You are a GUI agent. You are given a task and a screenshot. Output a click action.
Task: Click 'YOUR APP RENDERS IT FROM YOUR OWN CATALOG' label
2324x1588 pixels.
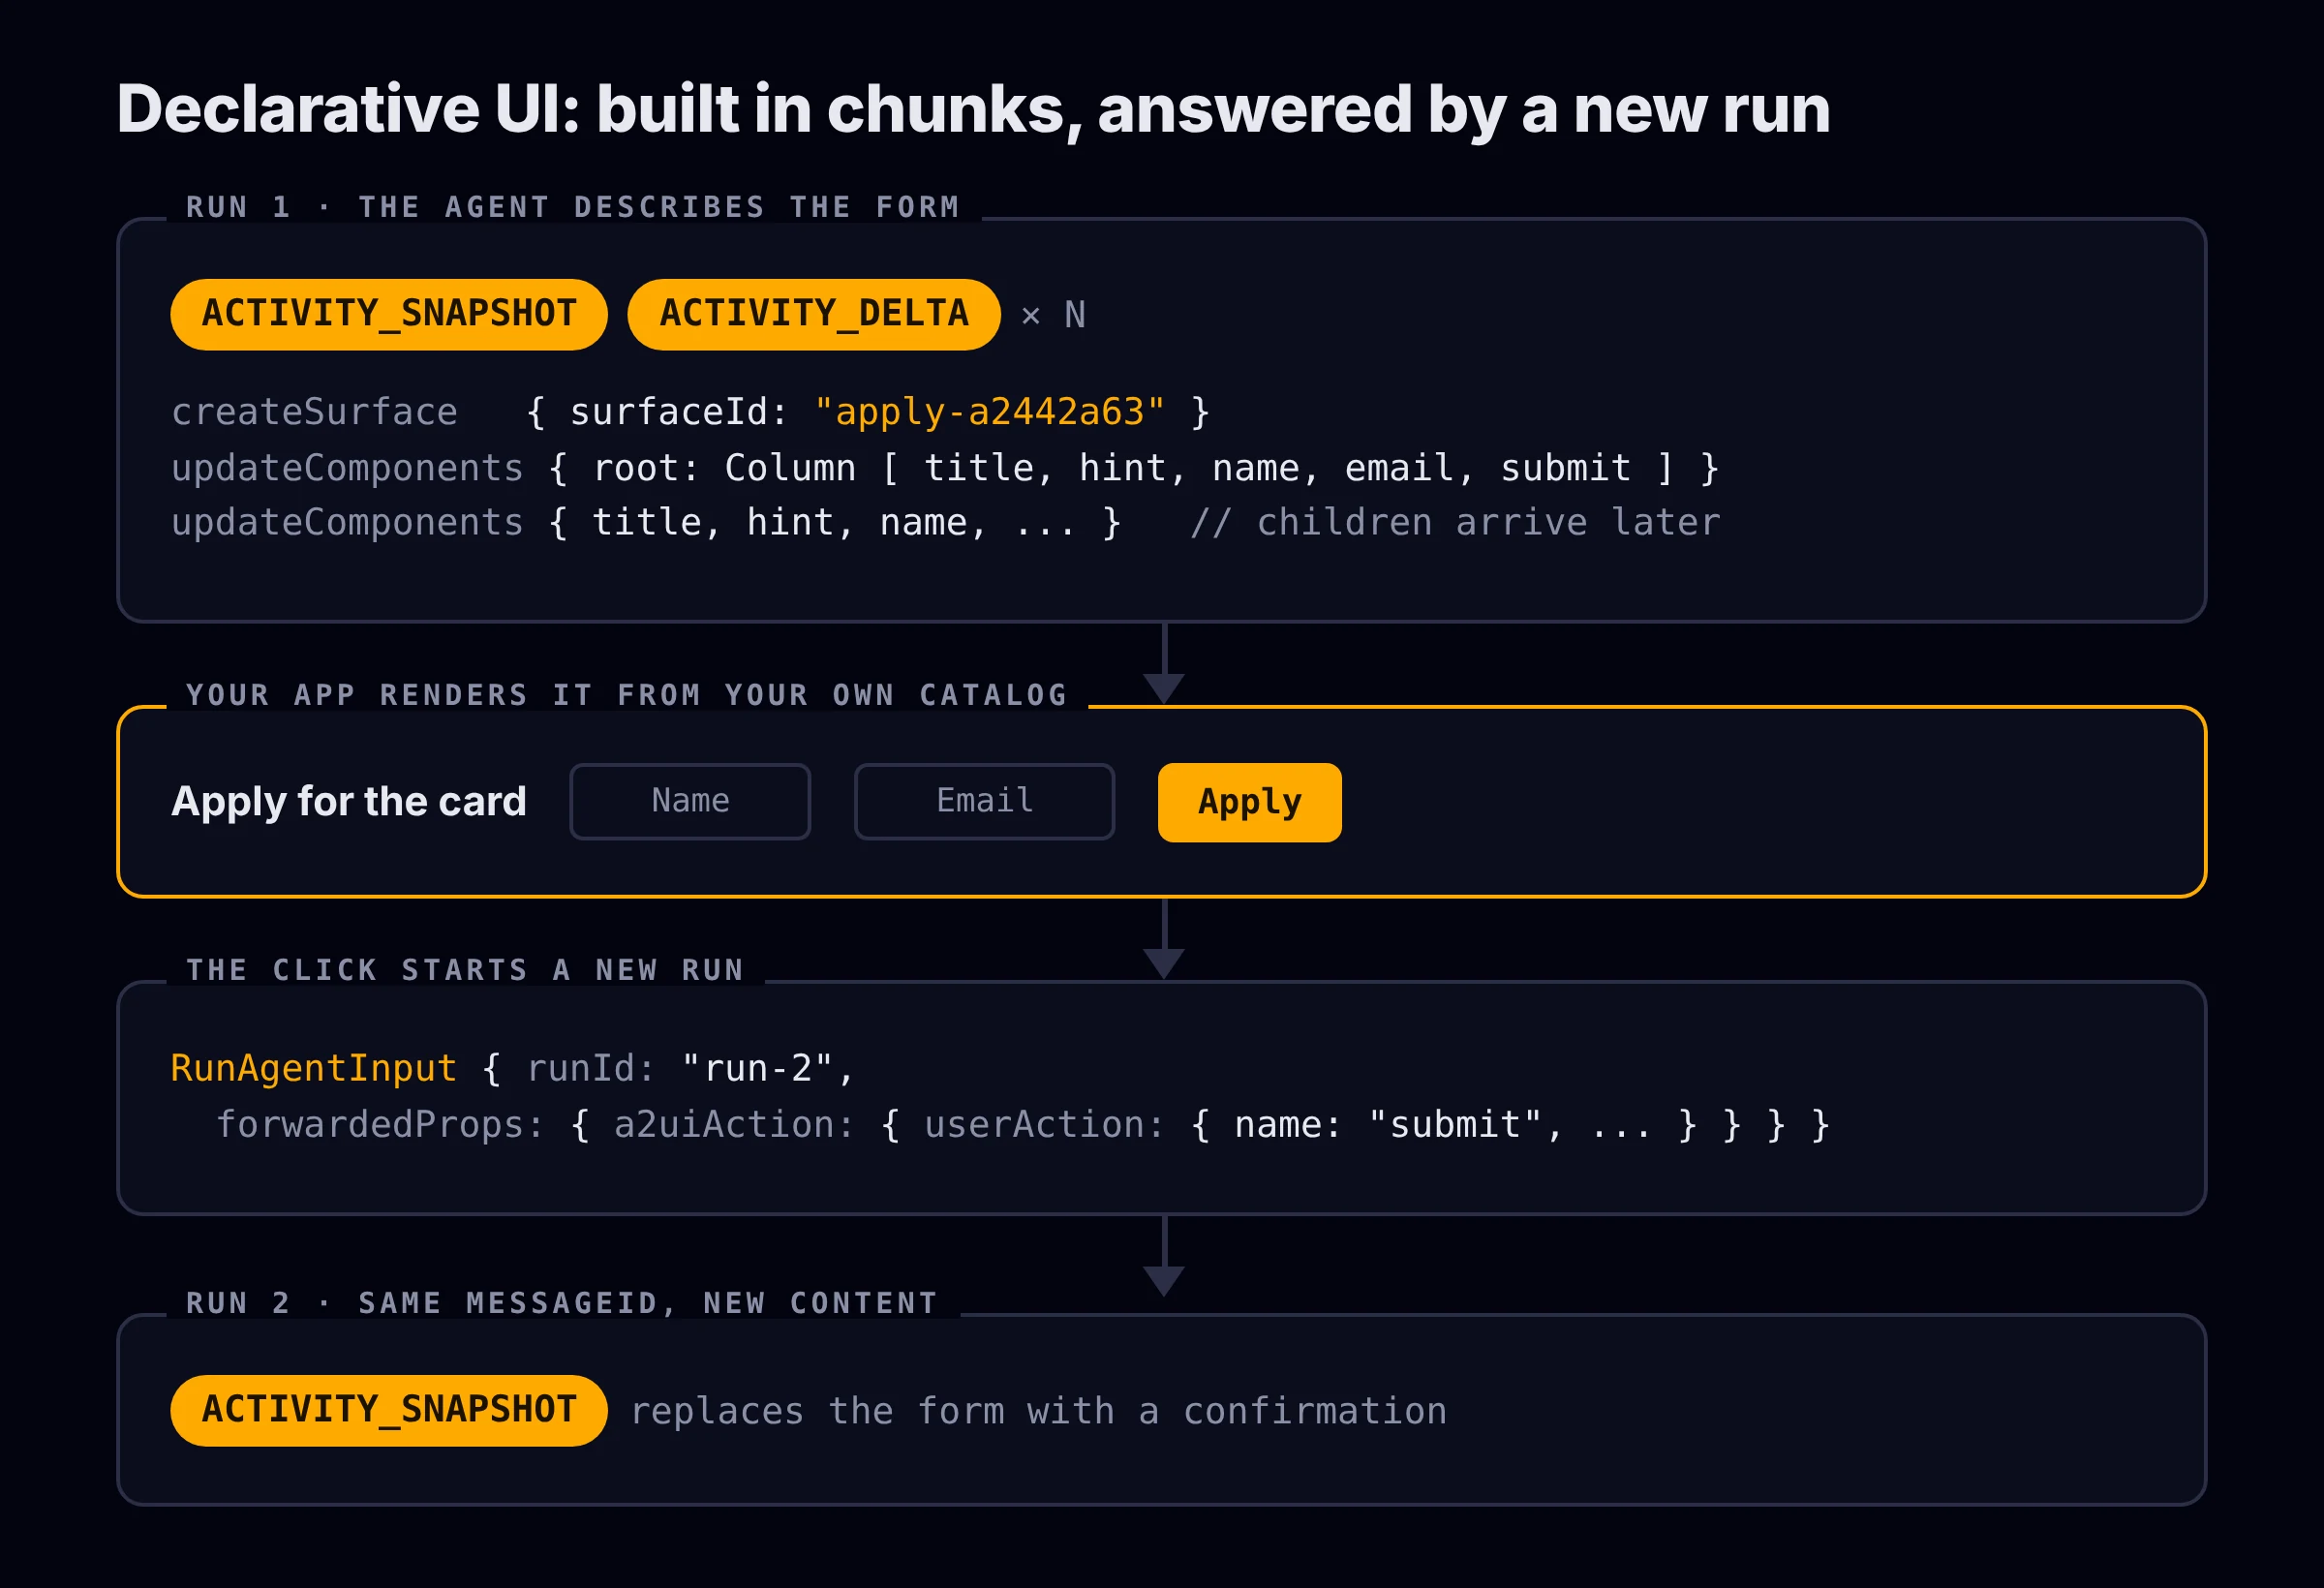click(x=627, y=695)
